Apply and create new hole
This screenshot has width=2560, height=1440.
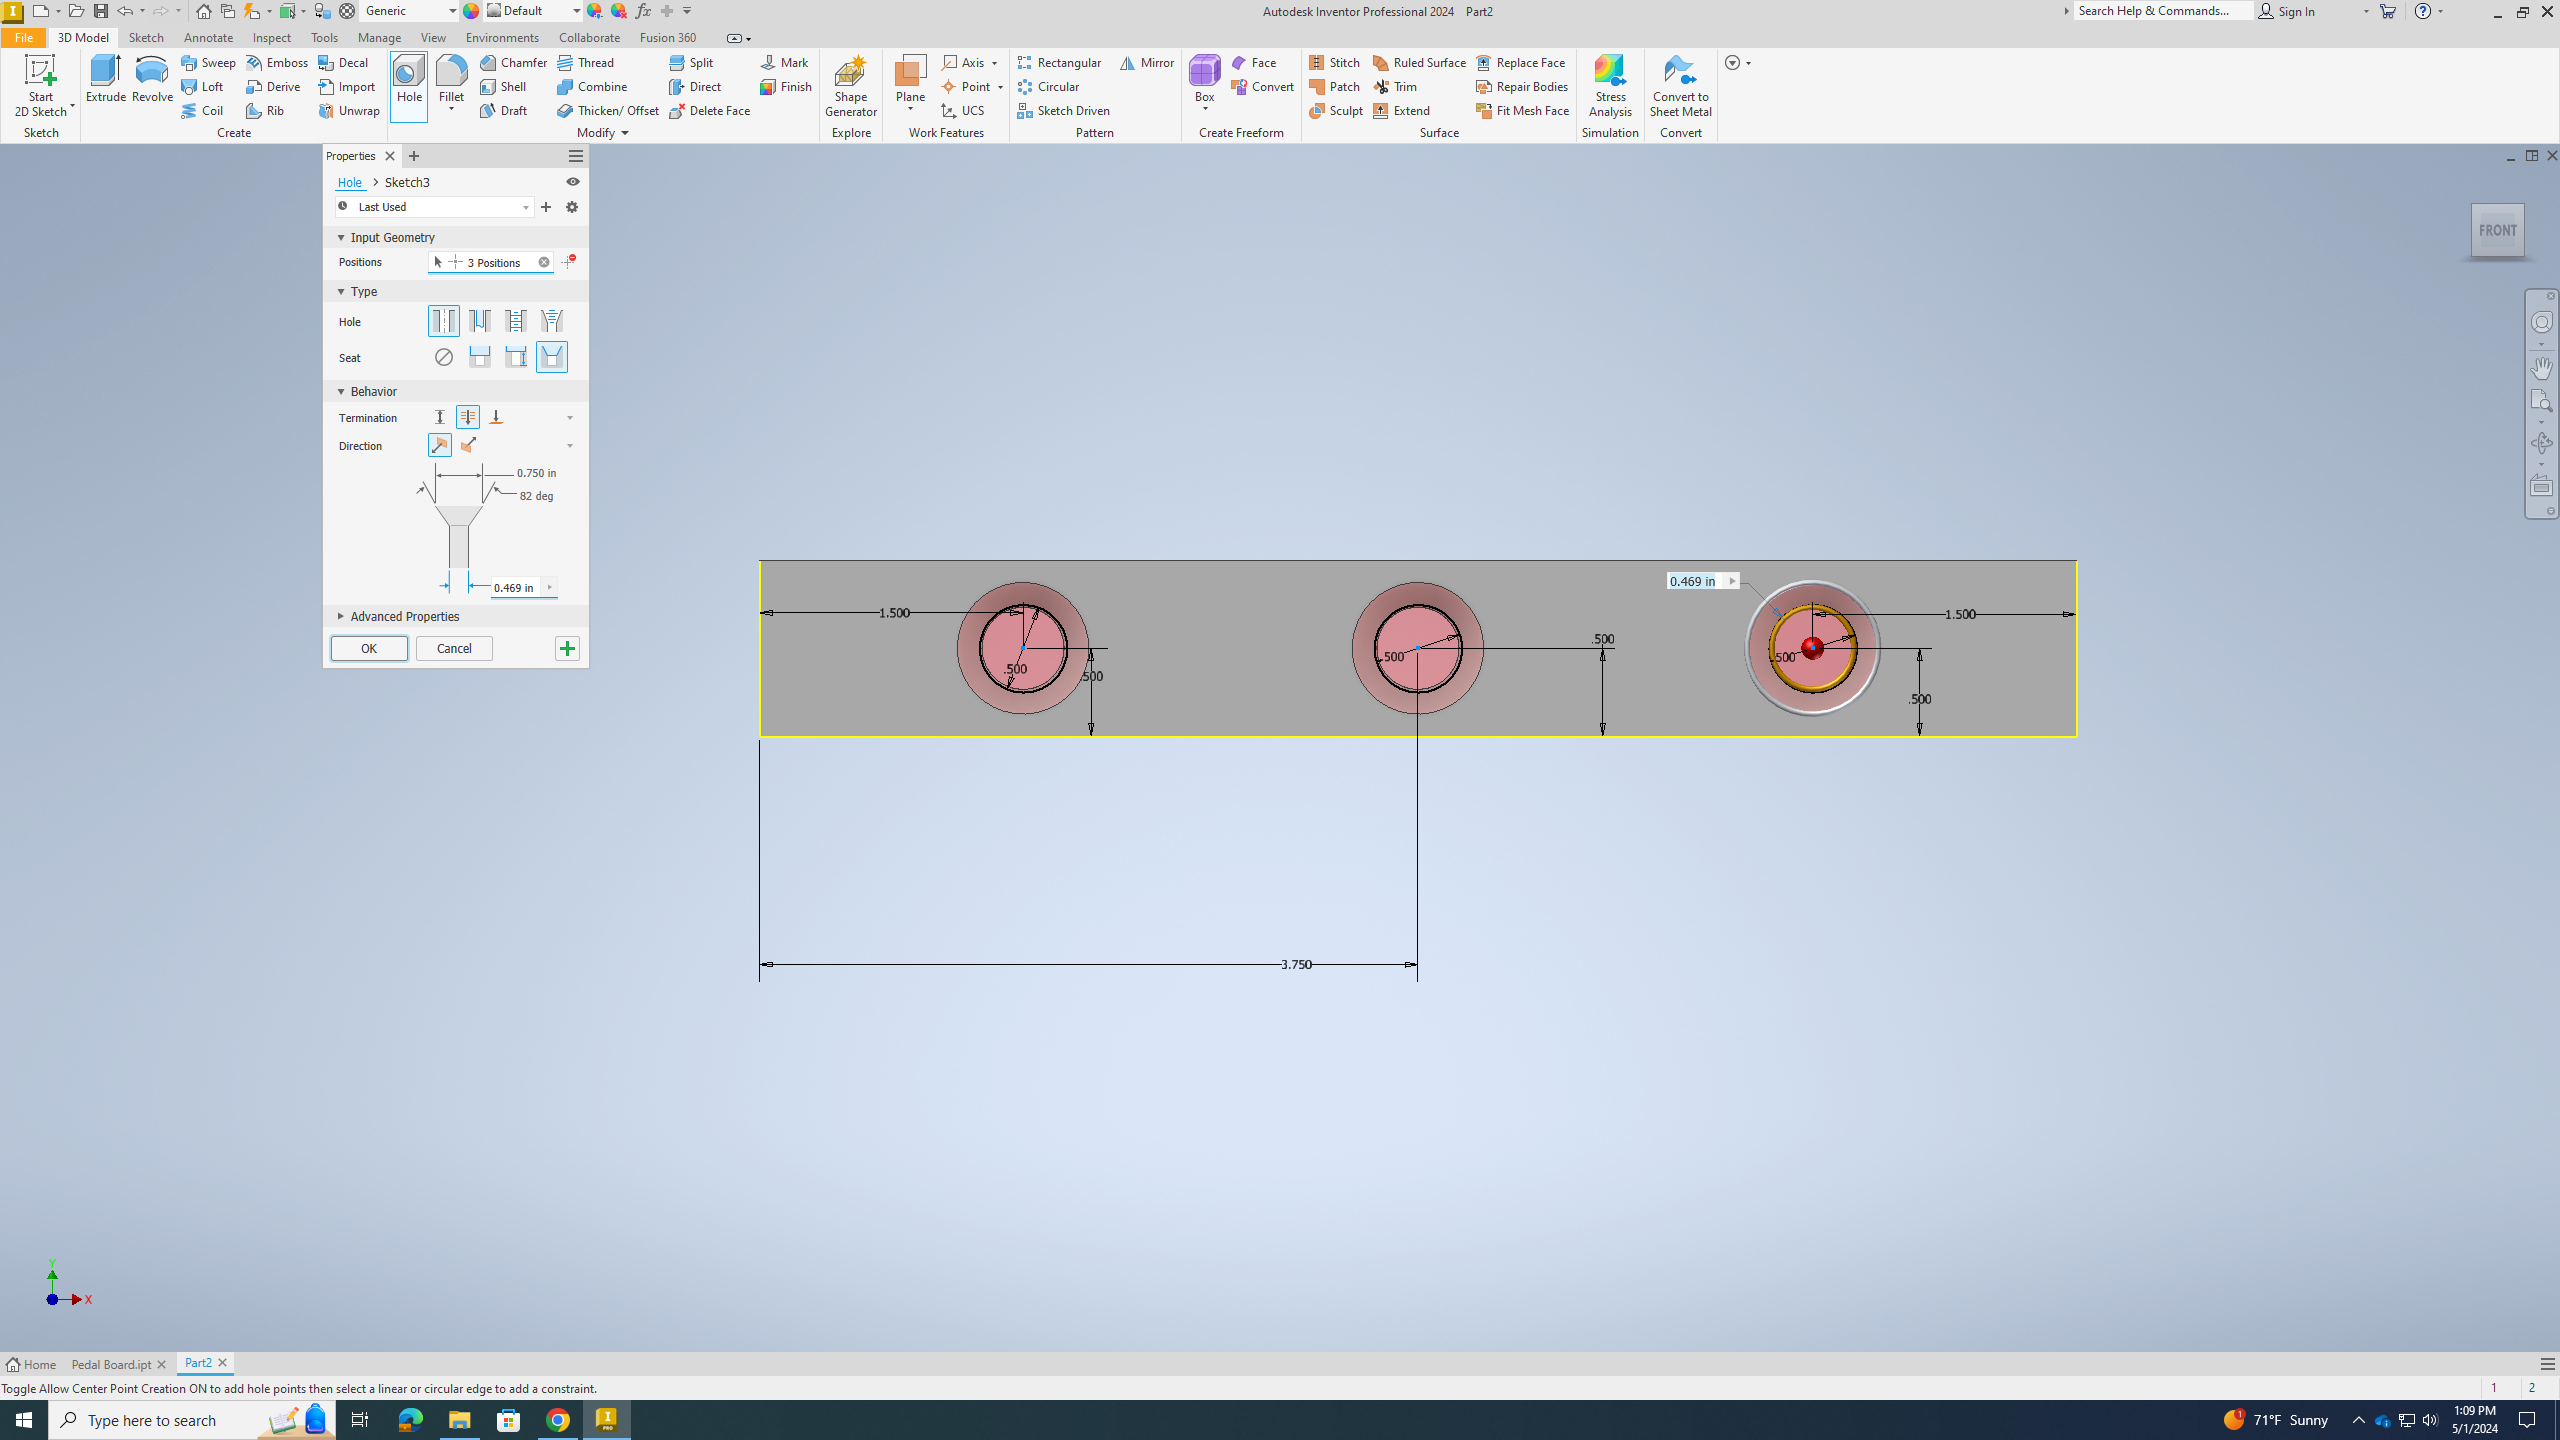coord(567,649)
